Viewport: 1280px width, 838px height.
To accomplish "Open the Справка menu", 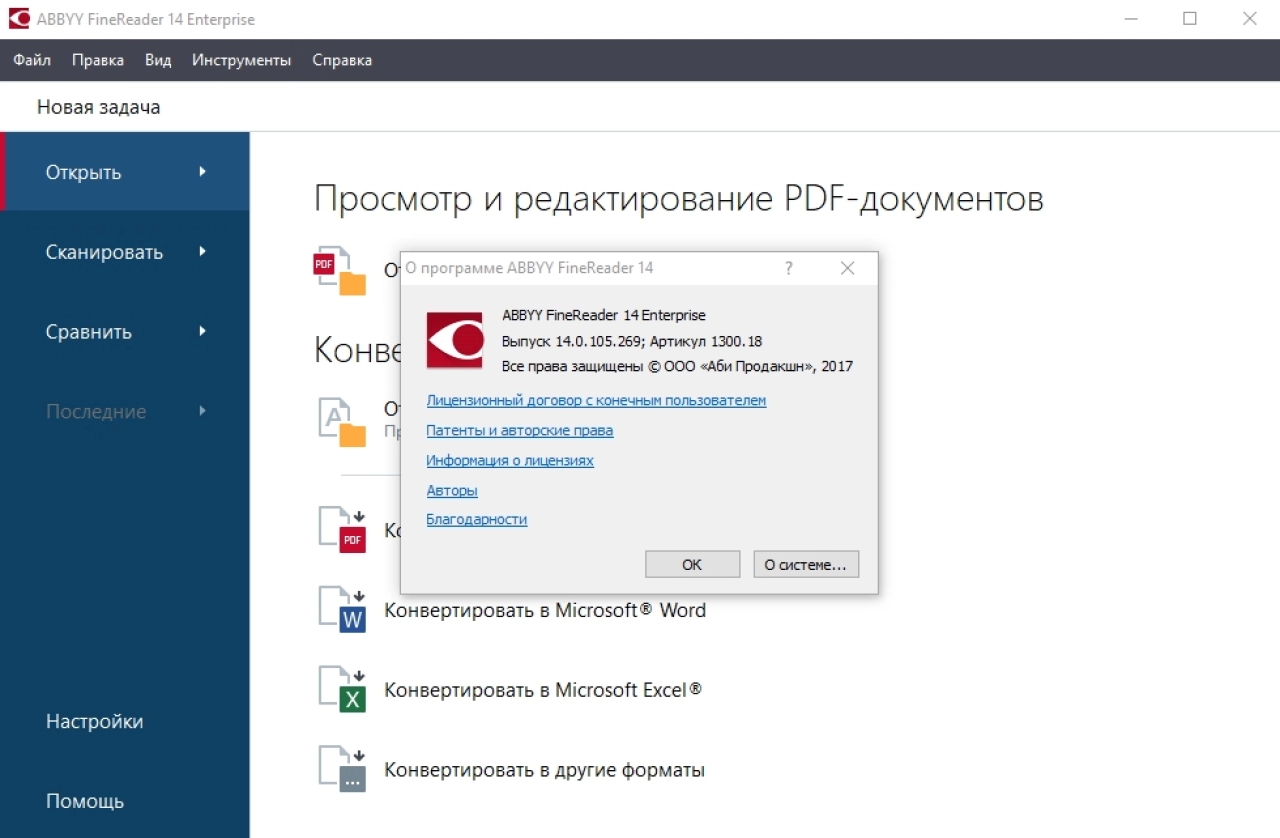I will [342, 60].
